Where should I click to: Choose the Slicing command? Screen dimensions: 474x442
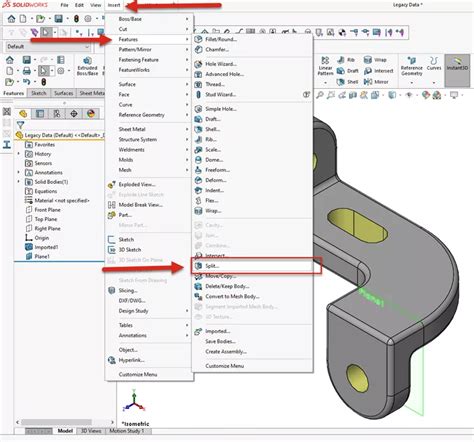149,290
